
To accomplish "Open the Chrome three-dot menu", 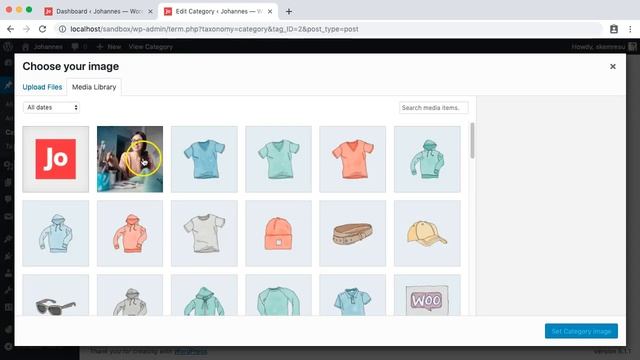I will coord(630,29).
